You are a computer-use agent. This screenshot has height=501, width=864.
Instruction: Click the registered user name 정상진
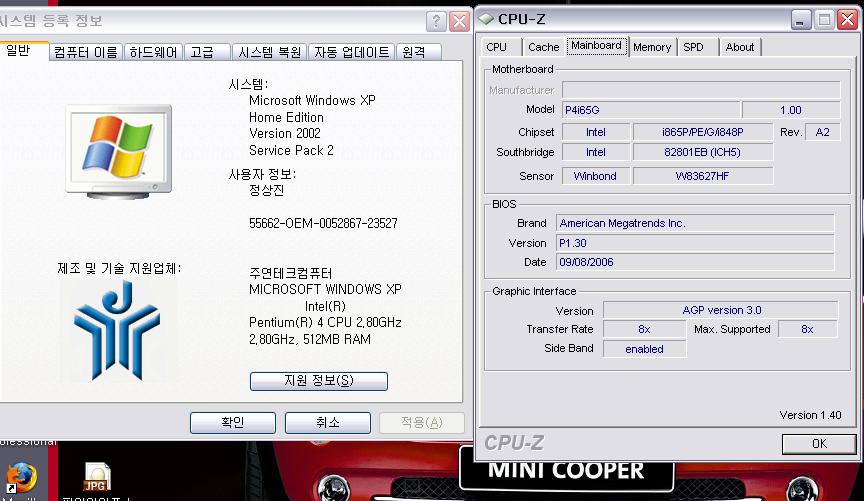[x=266, y=190]
